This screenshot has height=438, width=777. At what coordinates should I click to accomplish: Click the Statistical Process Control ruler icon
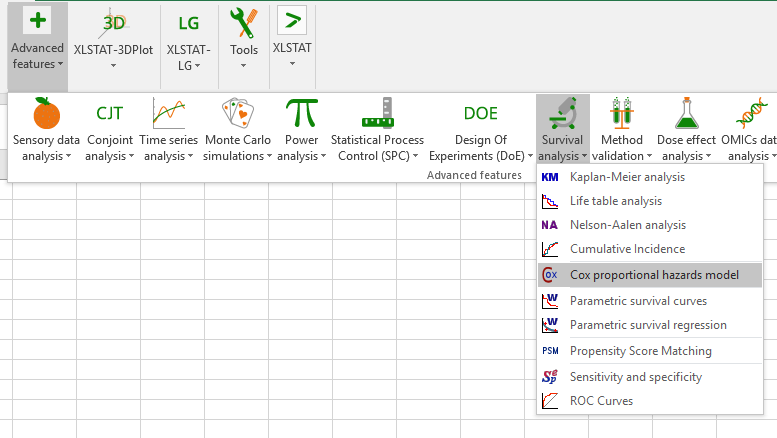[378, 113]
